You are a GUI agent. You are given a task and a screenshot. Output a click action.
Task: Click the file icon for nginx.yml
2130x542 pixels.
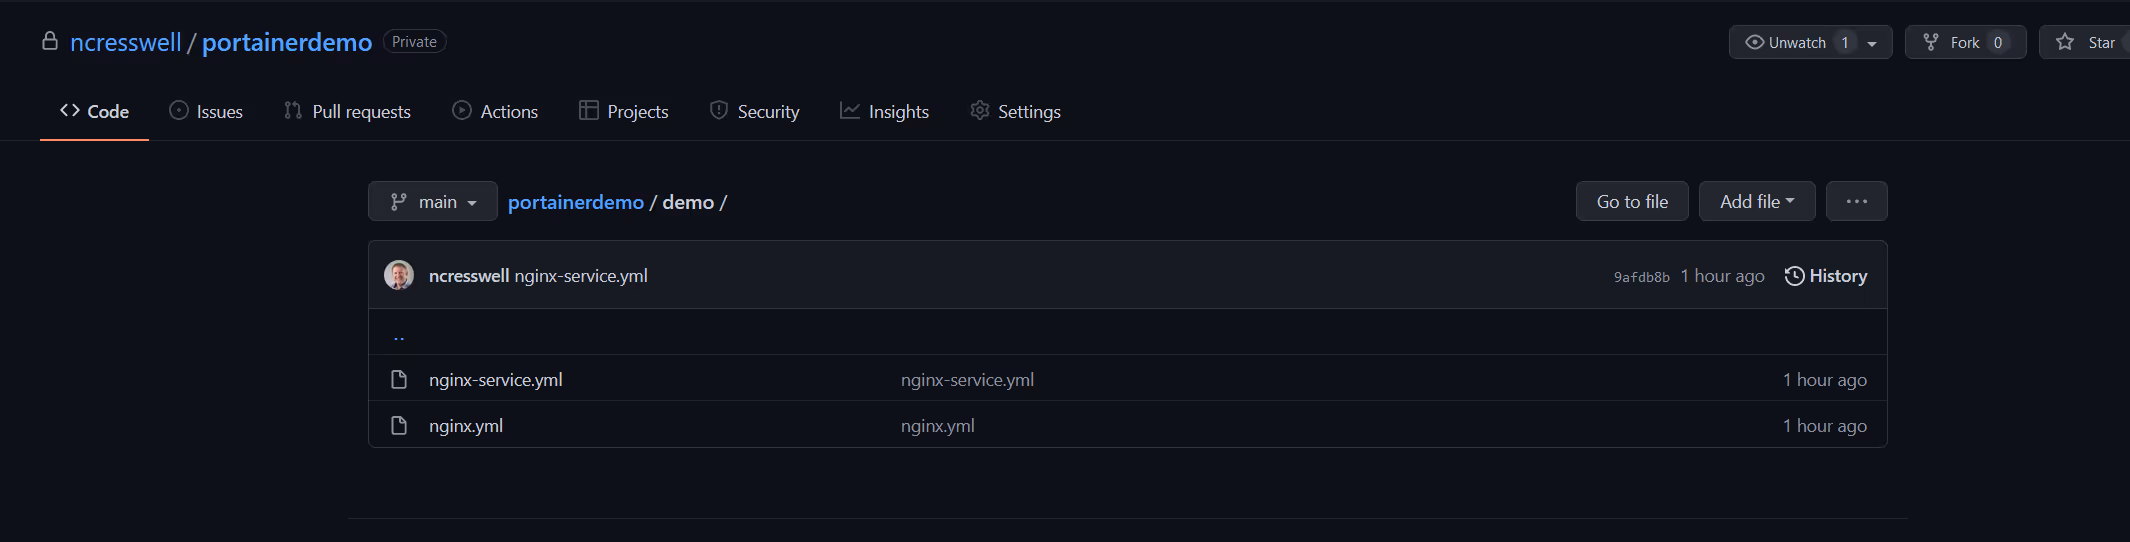(399, 425)
